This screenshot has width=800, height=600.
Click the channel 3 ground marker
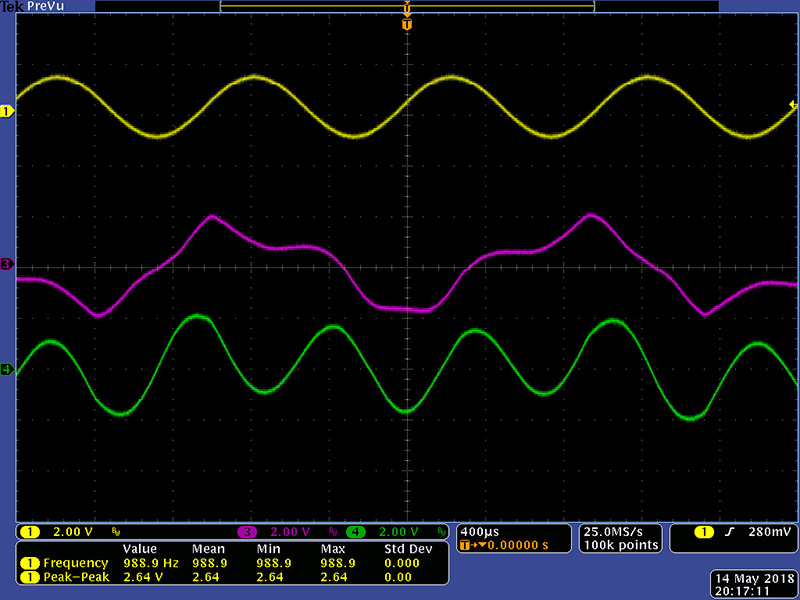[7, 264]
